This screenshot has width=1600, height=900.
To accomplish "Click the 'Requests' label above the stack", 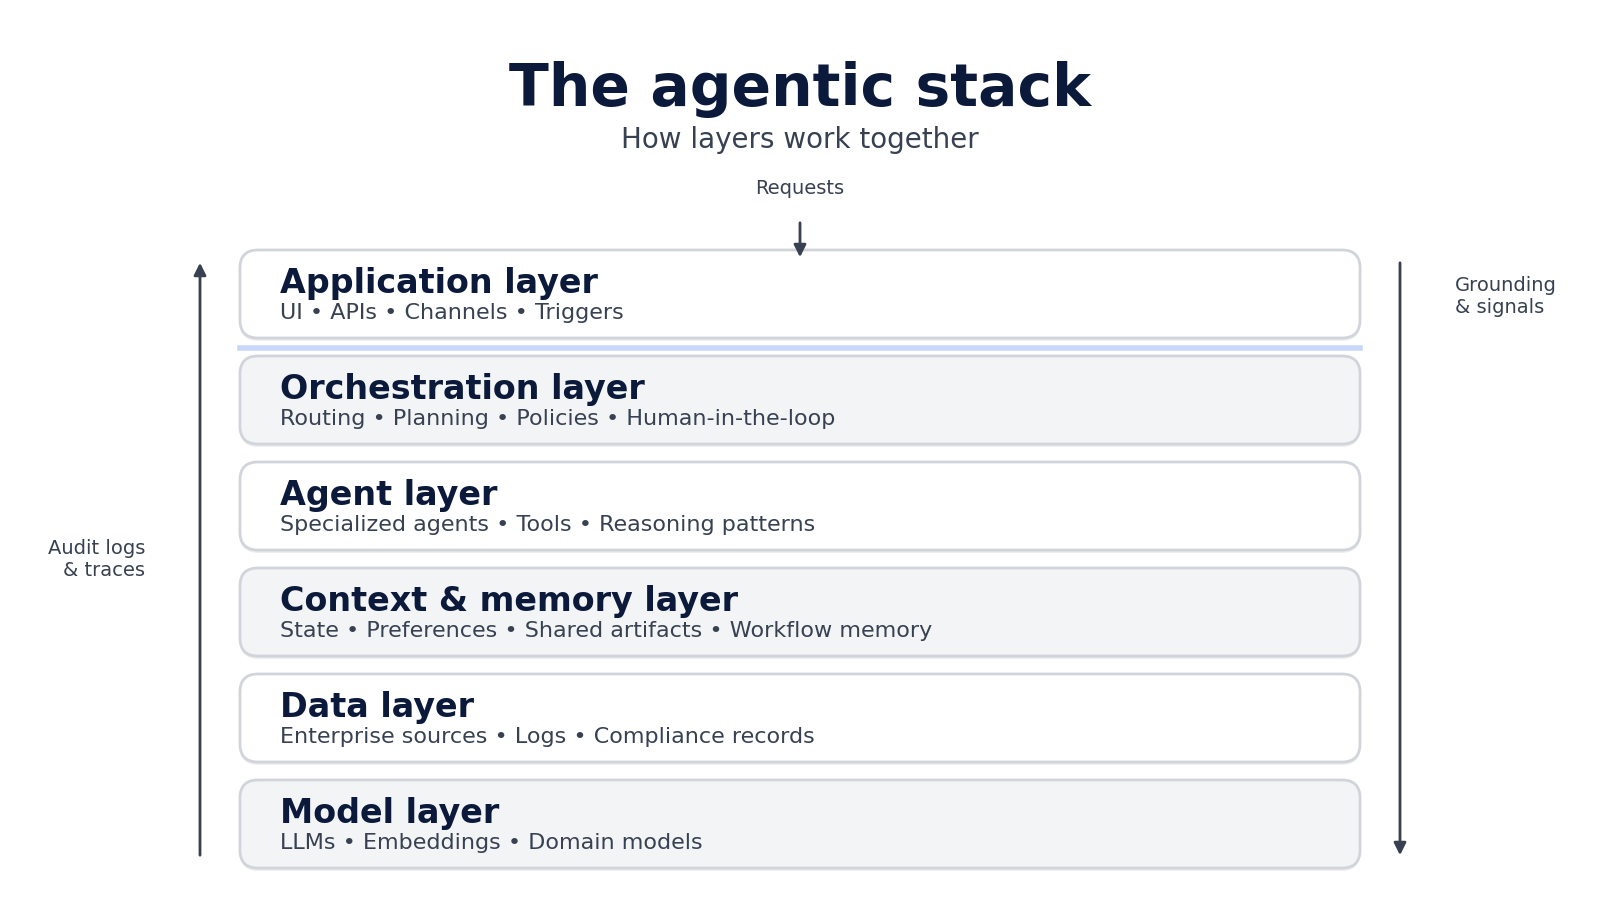I will (799, 187).
